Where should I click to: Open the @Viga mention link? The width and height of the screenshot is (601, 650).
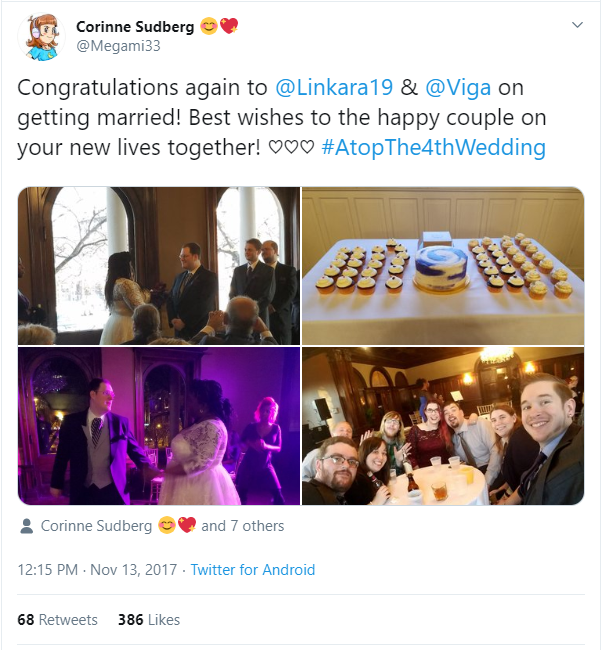(458, 87)
